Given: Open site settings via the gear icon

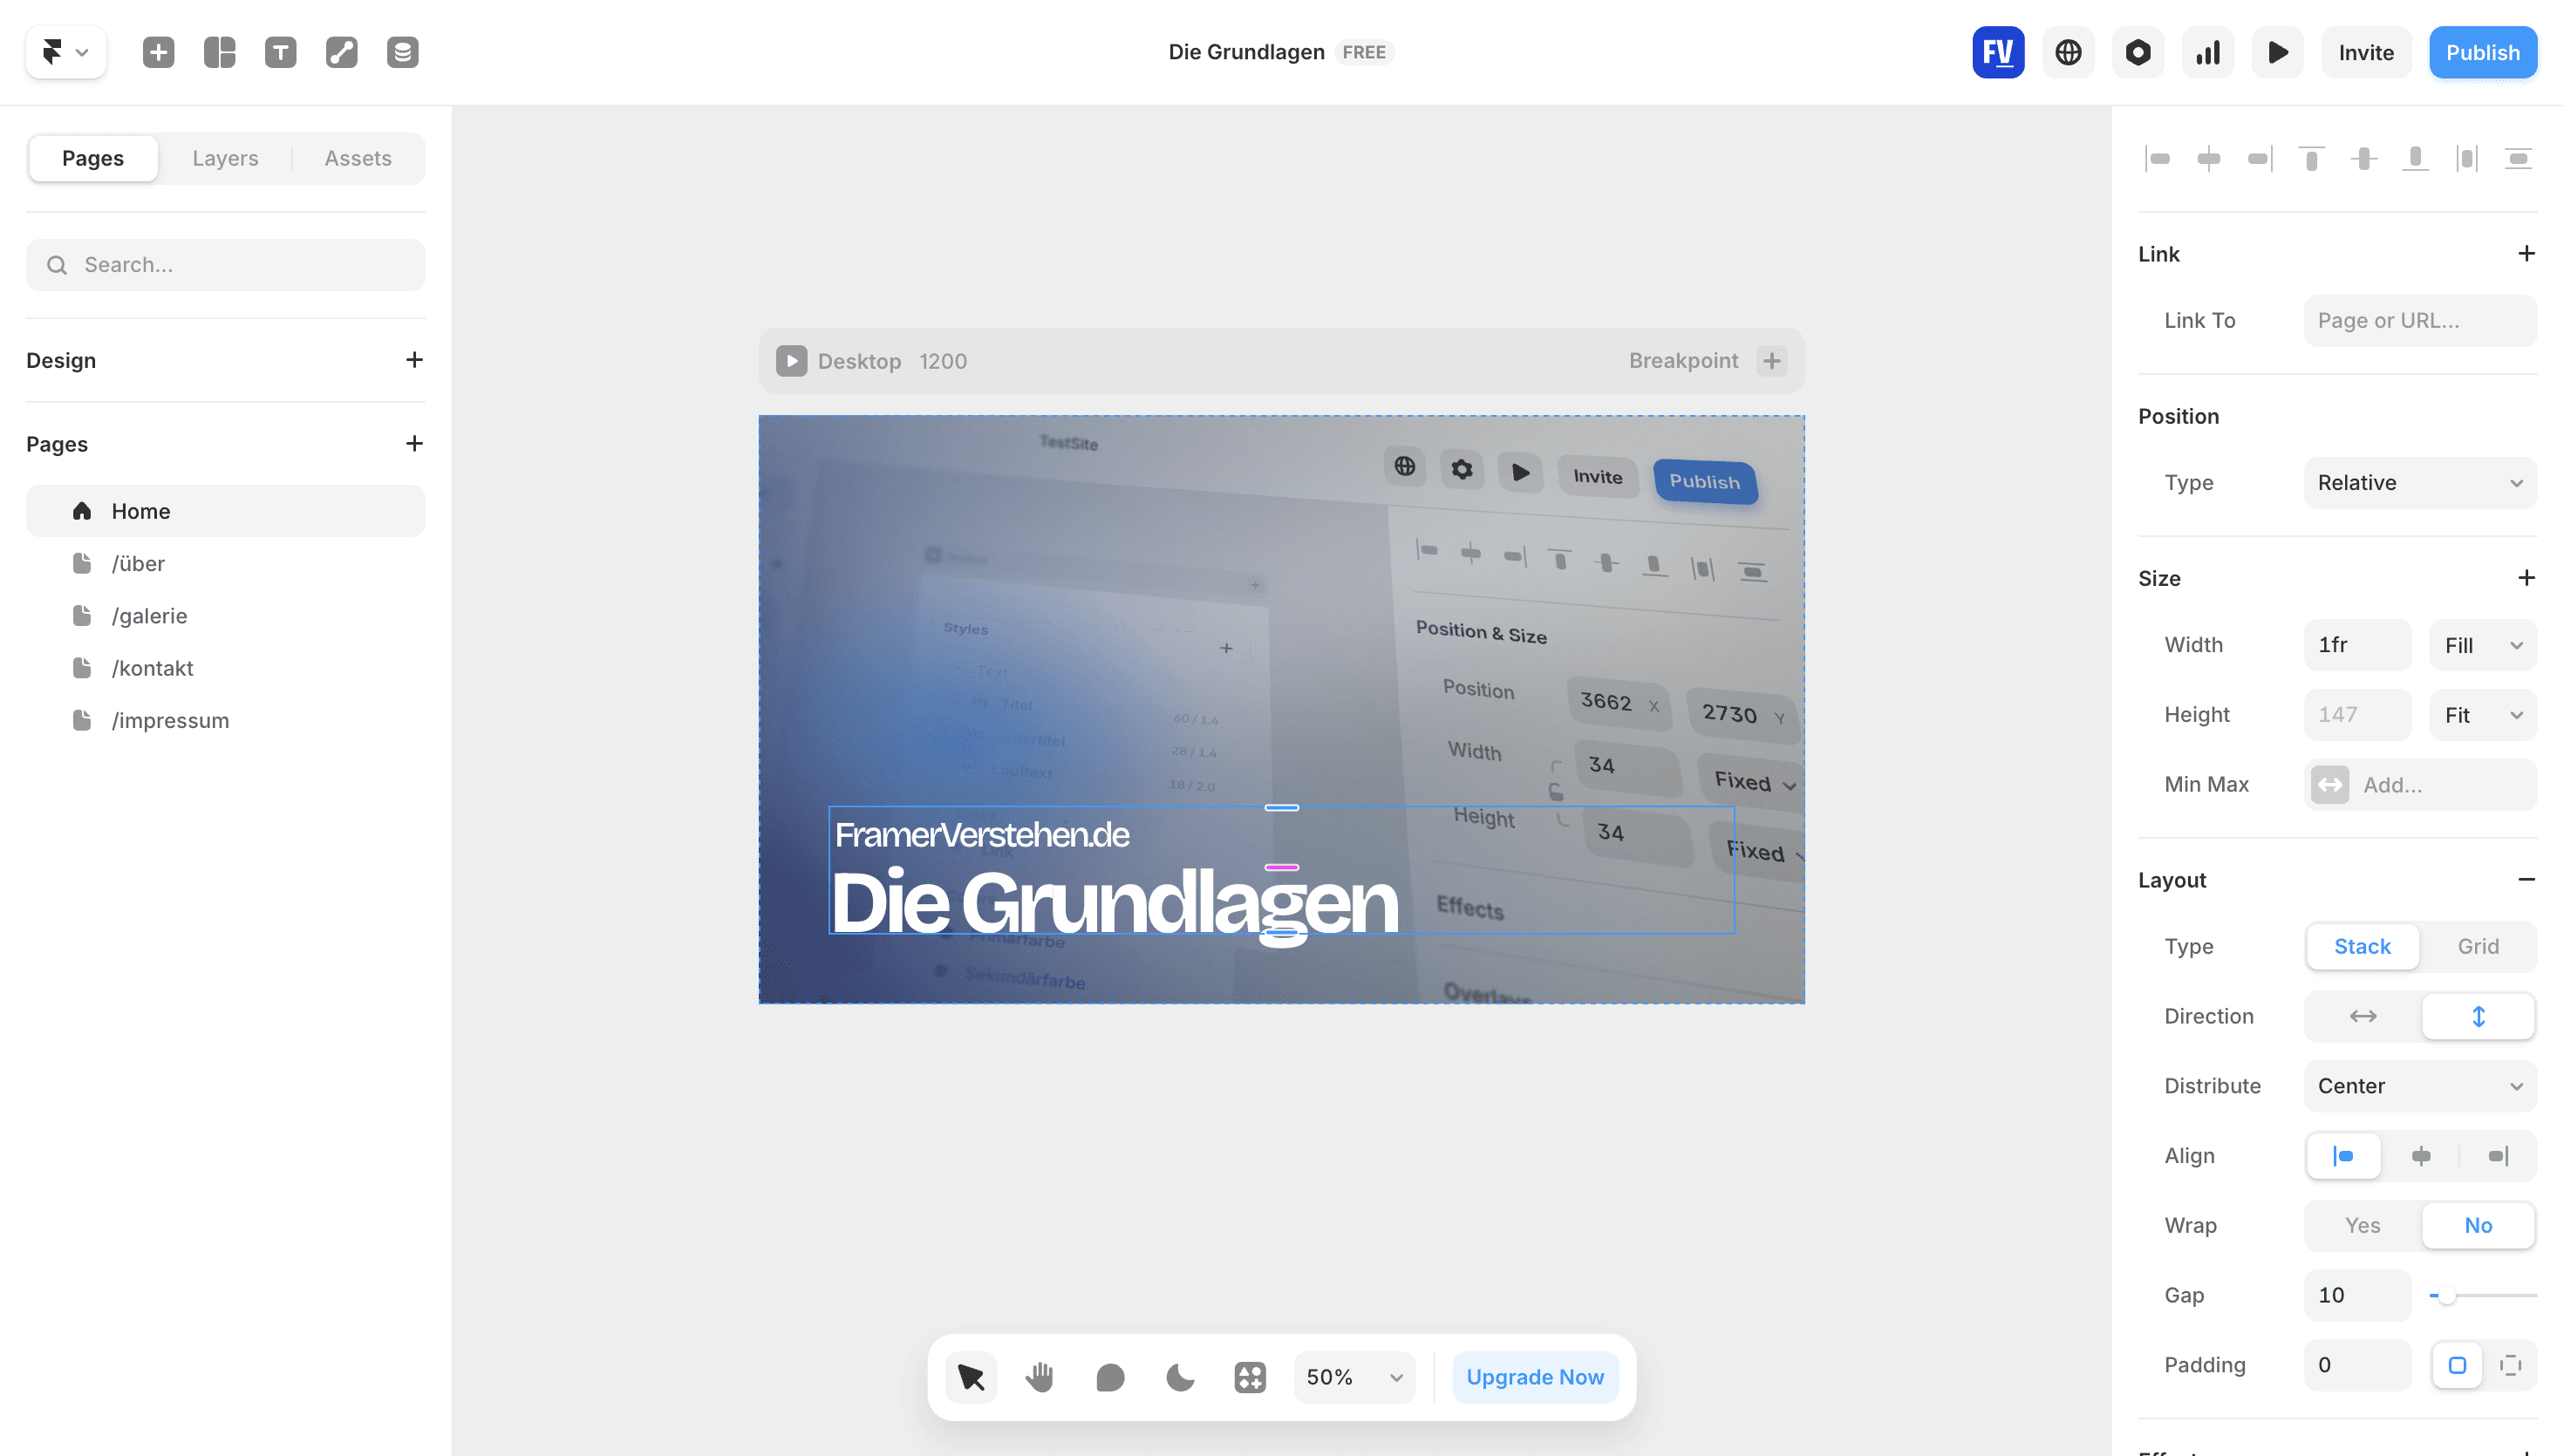Looking at the screenshot, I should tap(2137, 52).
